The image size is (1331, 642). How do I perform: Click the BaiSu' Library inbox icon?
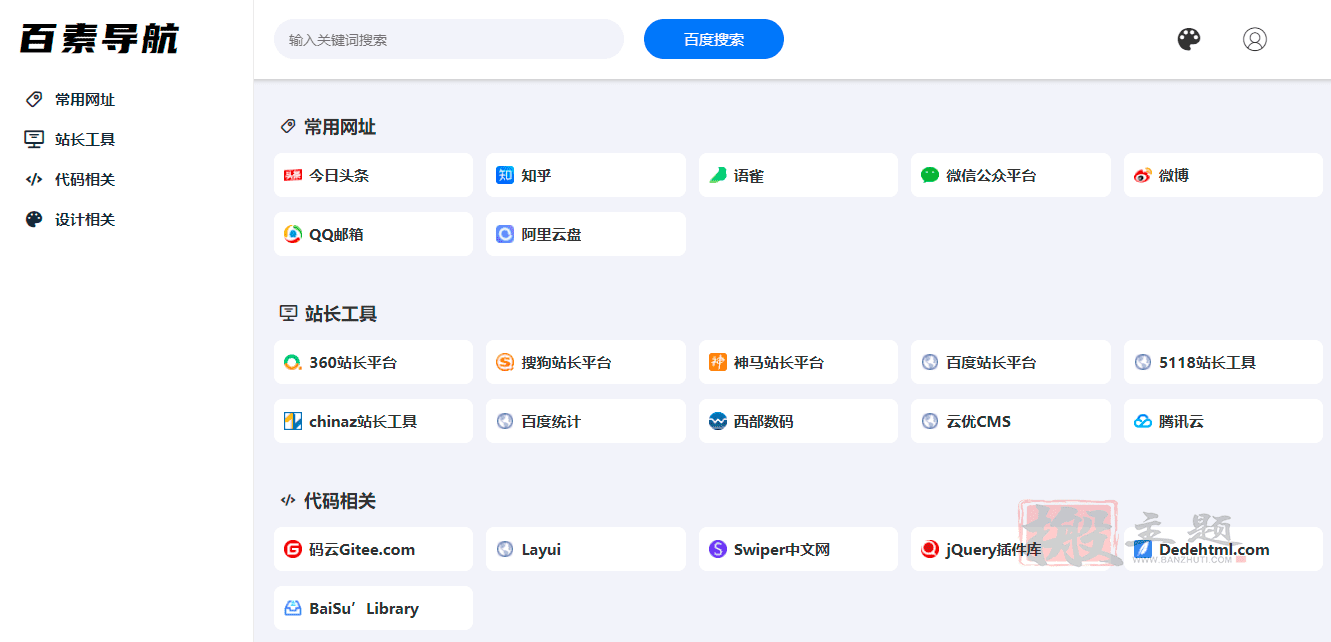pyautogui.click(x=293, y=608)
